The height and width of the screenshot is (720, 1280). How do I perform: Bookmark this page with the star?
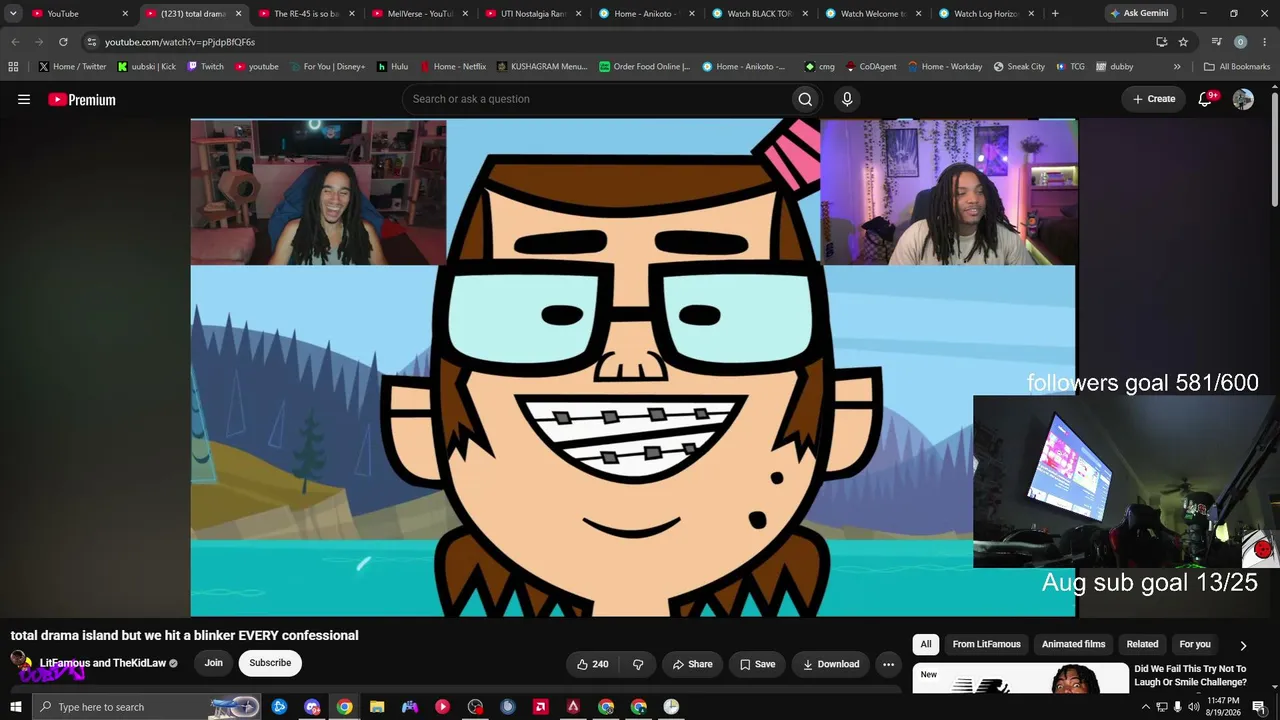1183,42
